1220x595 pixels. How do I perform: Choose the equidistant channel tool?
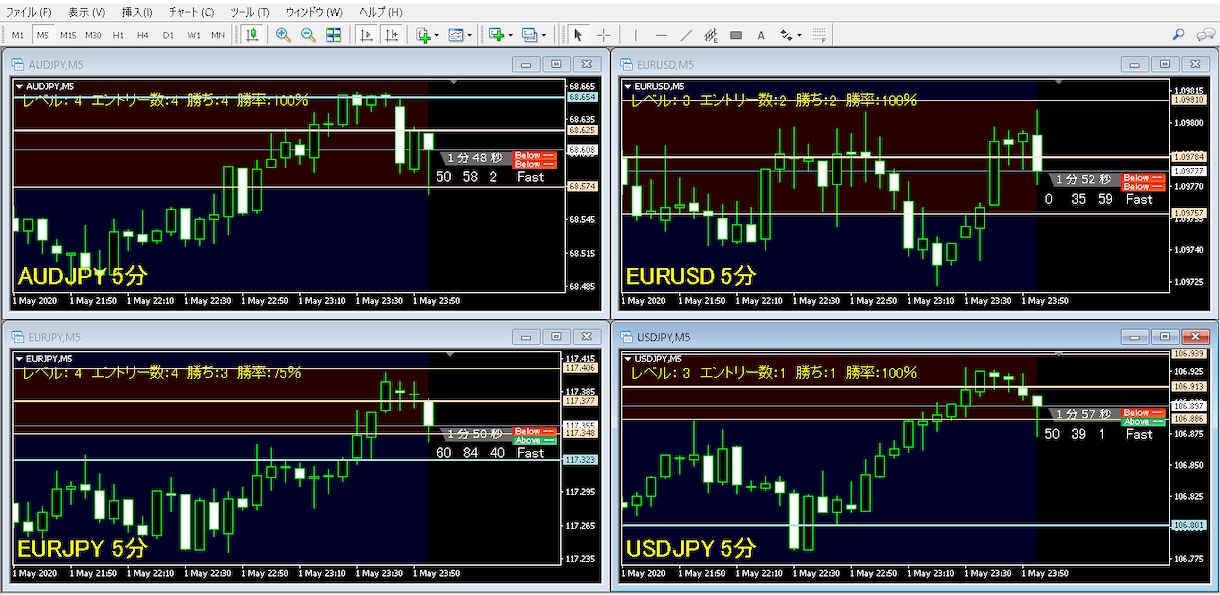tap(711, 35)
